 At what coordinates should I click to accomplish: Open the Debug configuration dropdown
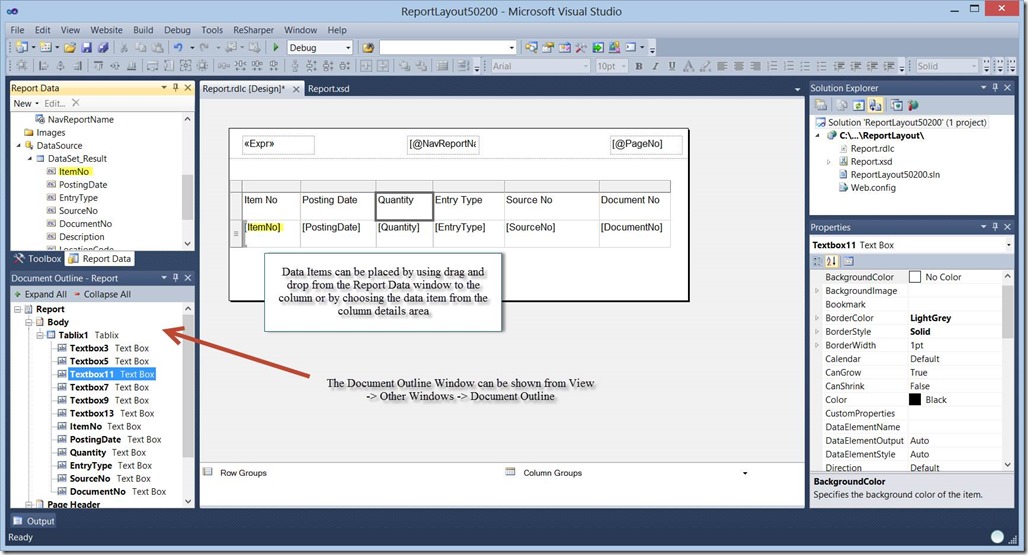(347, 48)
